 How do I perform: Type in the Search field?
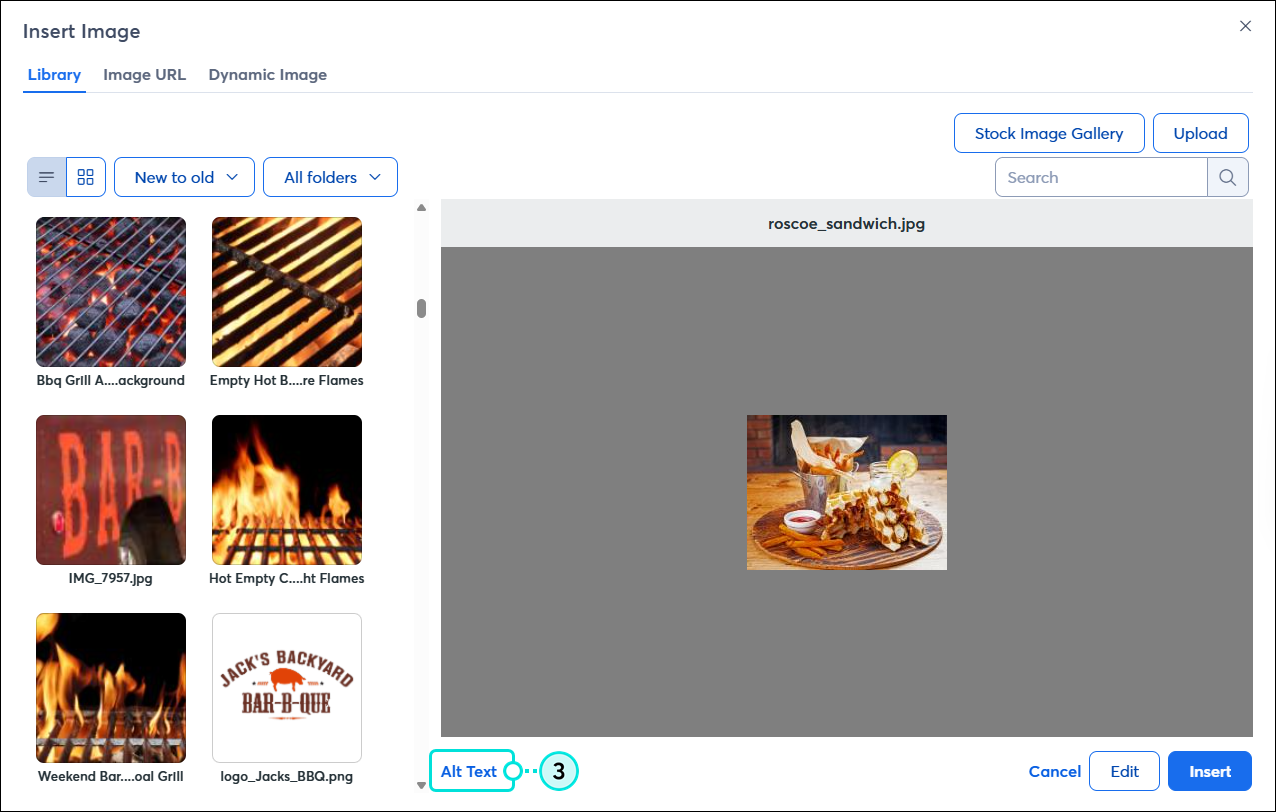[1100, 177]
